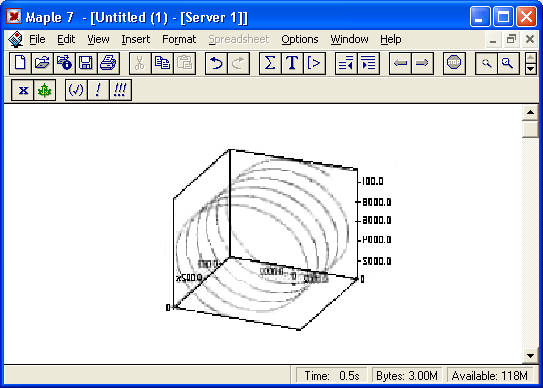This screenshot has height=388, width=543.
Task: Execute current expression with single exclamation button
Action: pos(98,90)
